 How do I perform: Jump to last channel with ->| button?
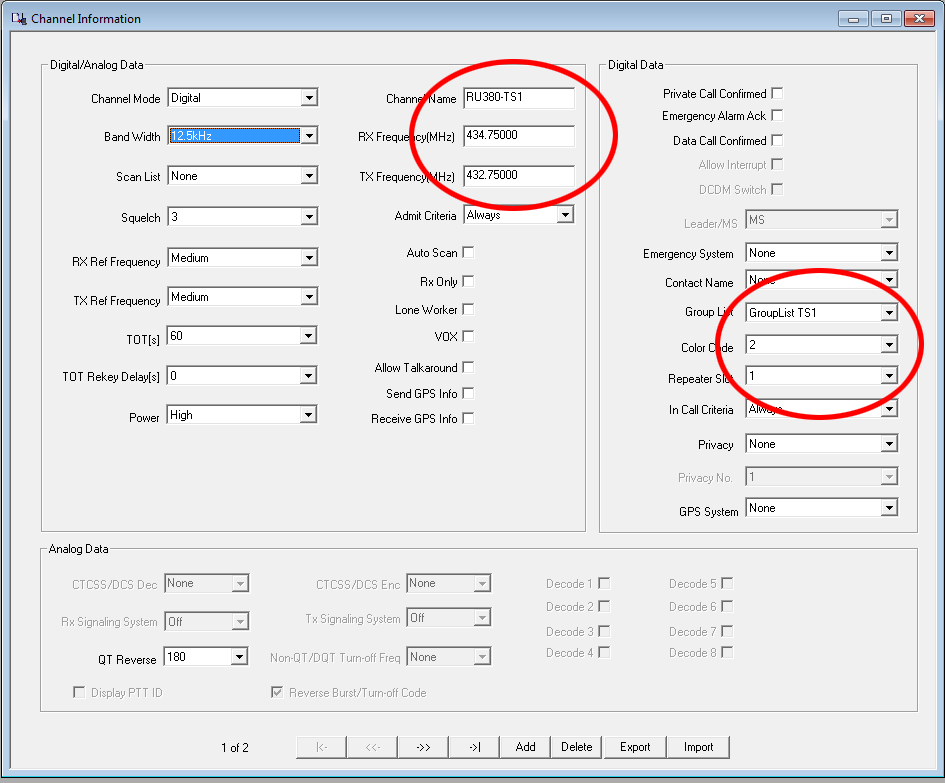[474, 747]
